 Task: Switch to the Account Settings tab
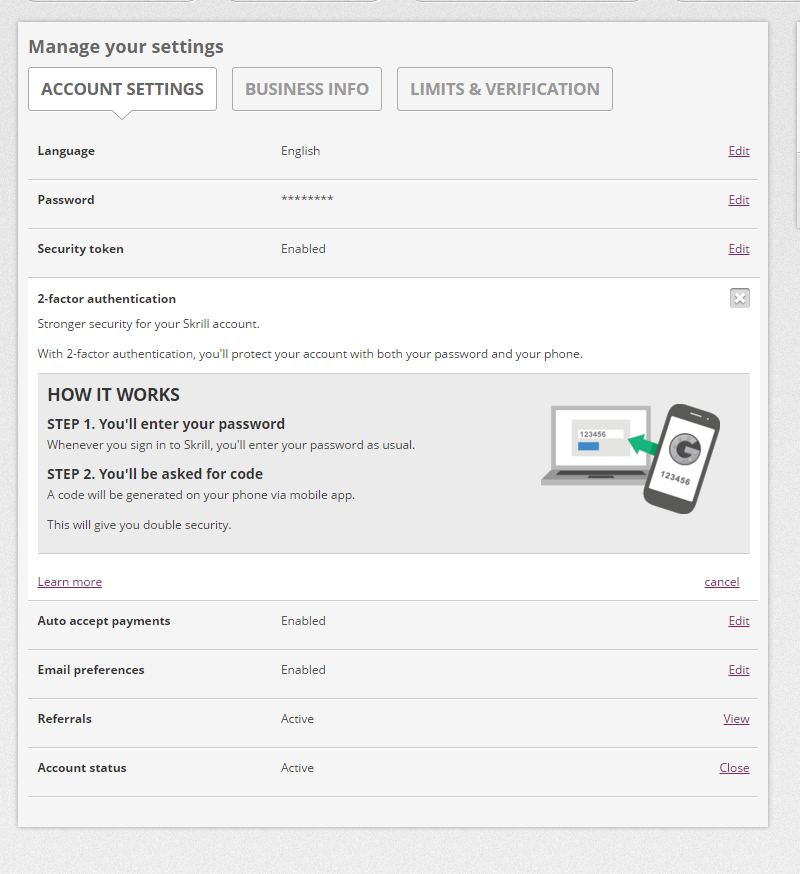click(x=122, y=89)
